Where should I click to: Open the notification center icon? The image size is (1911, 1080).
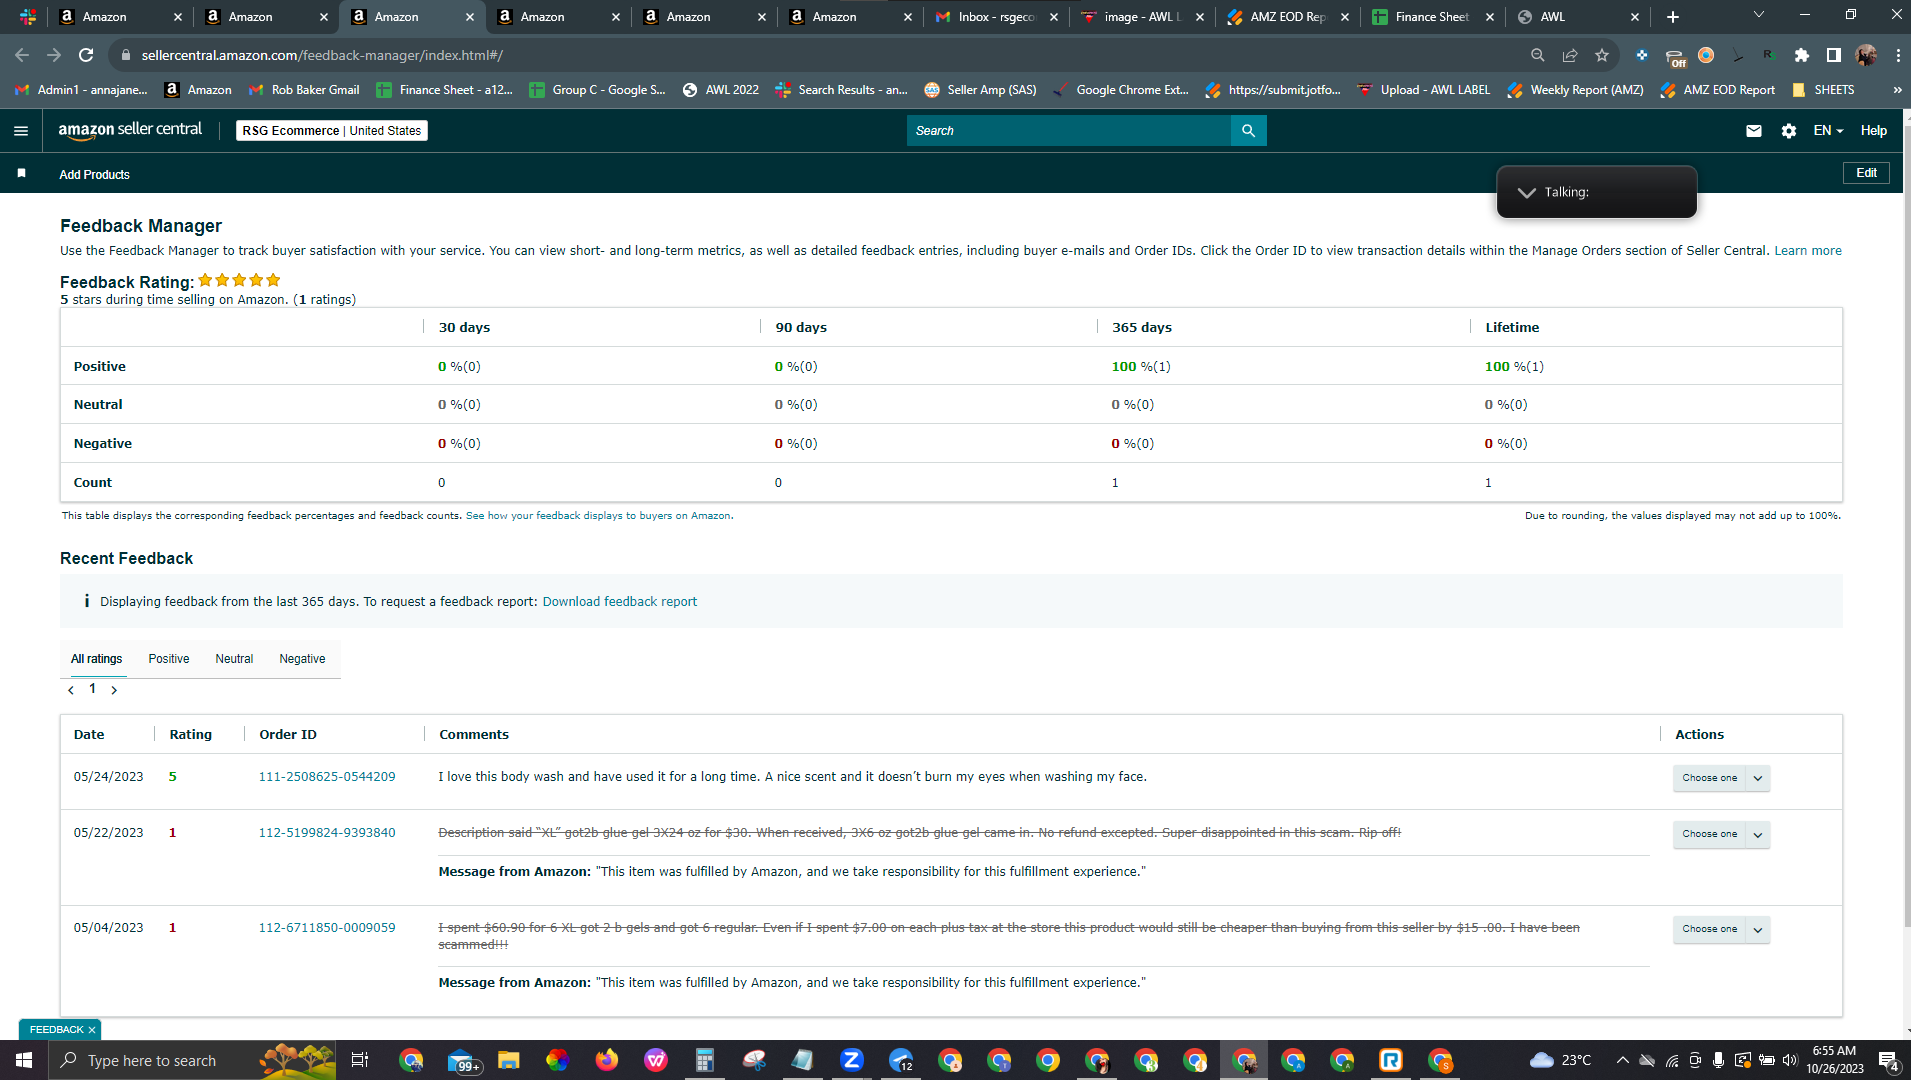pos(1888,1060)
